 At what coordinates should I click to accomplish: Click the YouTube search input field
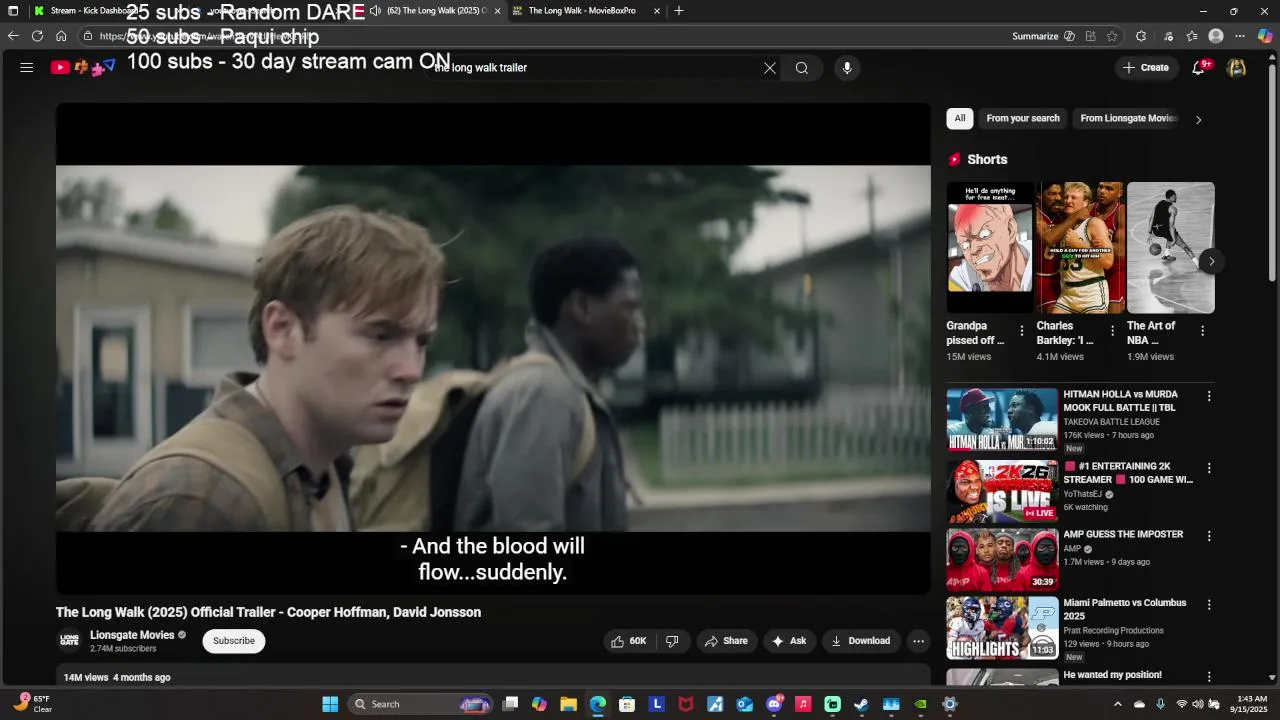coord(592,68)
